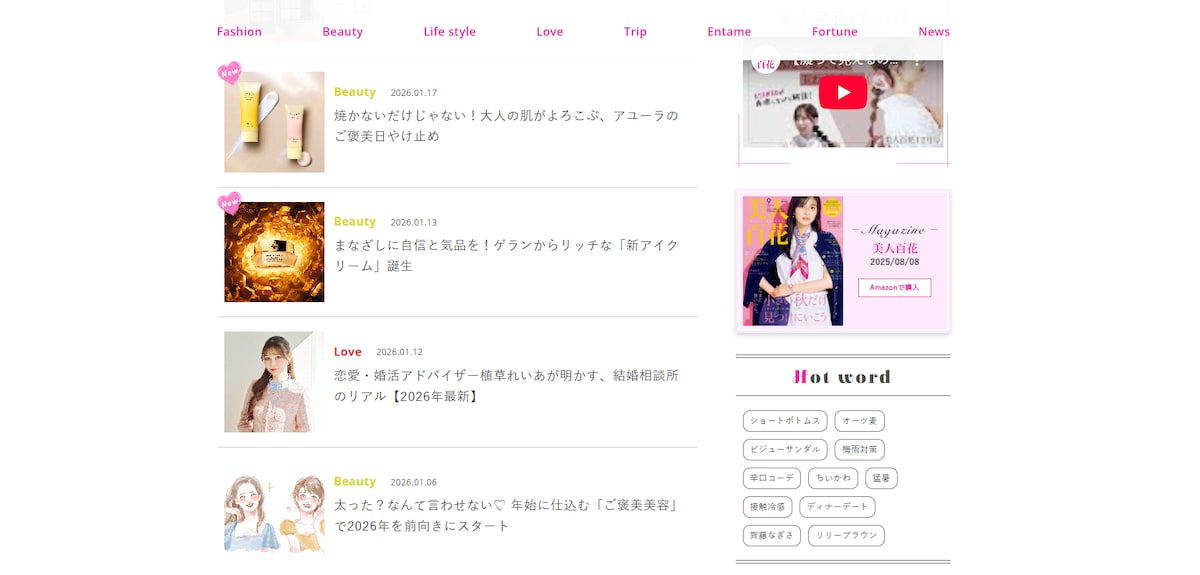The width and height of the screenshot is (1200, 575).
Task: Select Beauty category label dated 2026.01.06
Action: pos(355,482)
